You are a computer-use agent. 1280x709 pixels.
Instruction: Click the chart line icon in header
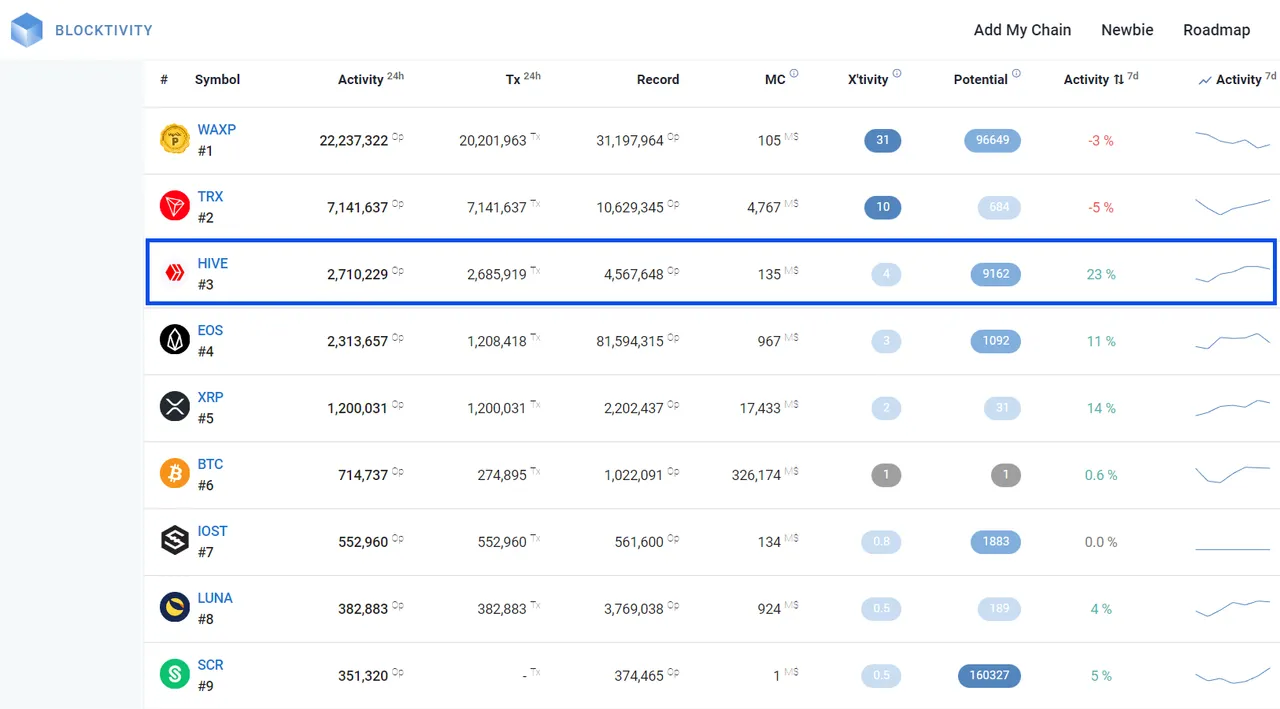(1205, 80)
